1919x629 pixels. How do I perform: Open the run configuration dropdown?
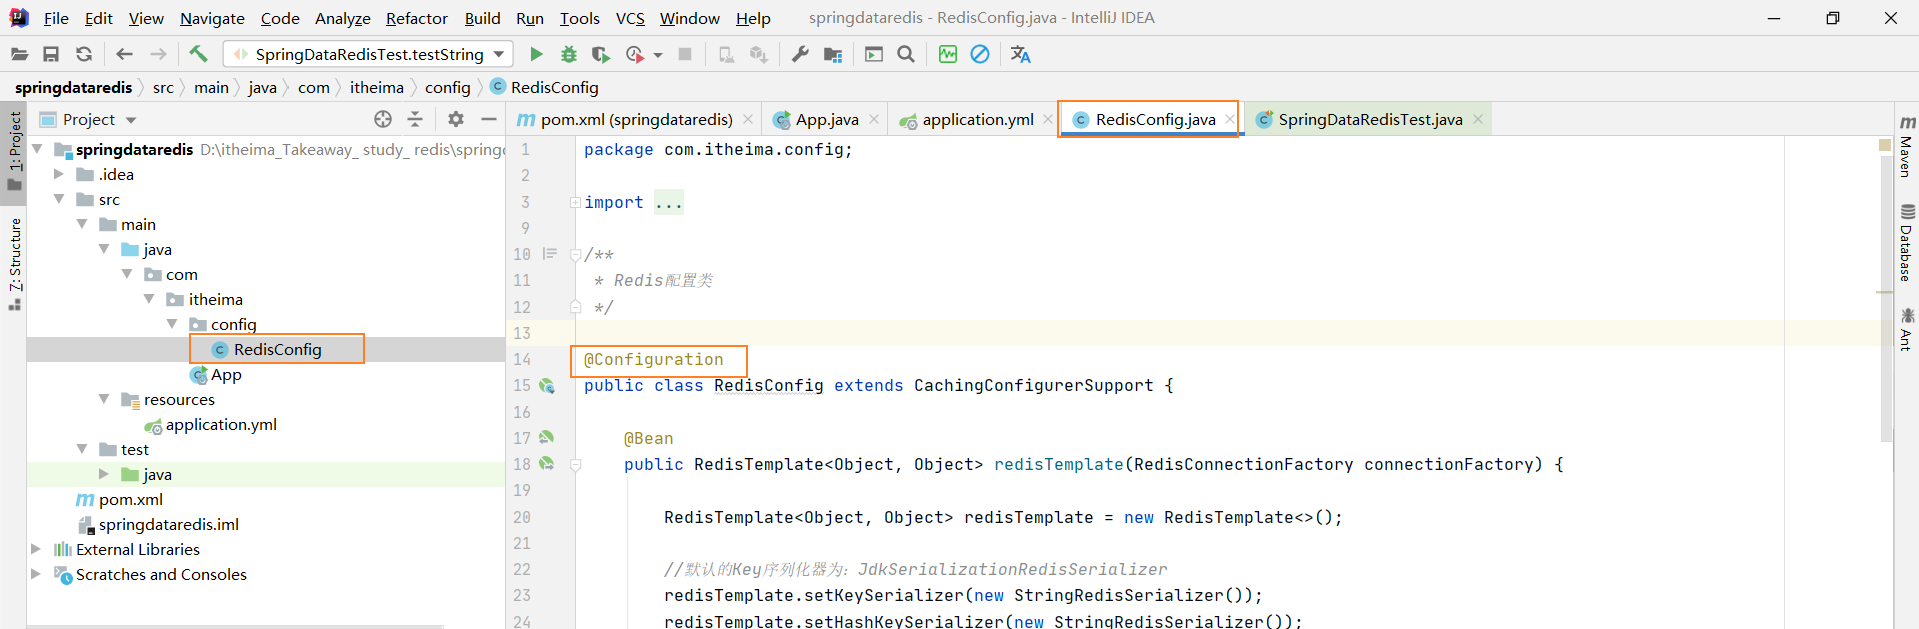[499, 54]
